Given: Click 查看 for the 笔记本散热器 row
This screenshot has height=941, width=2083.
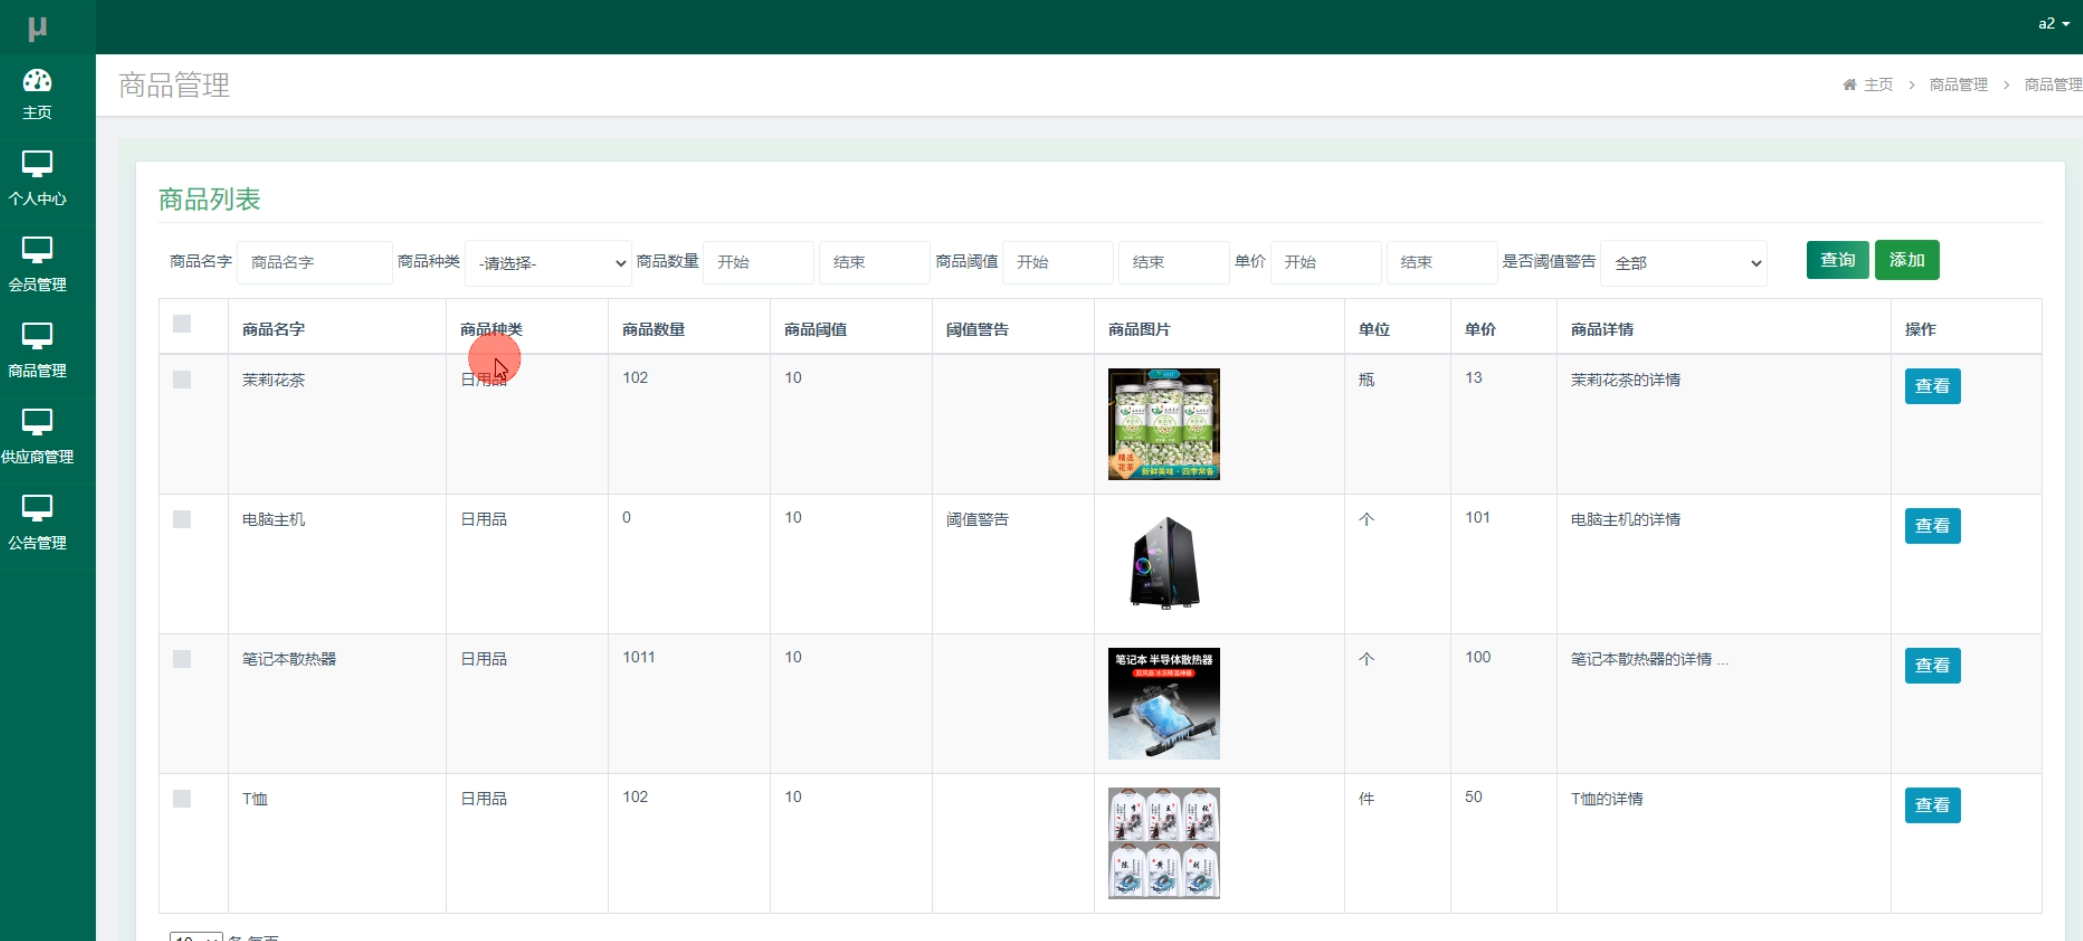Looking at the screenshot, I should coord(1932,665).
